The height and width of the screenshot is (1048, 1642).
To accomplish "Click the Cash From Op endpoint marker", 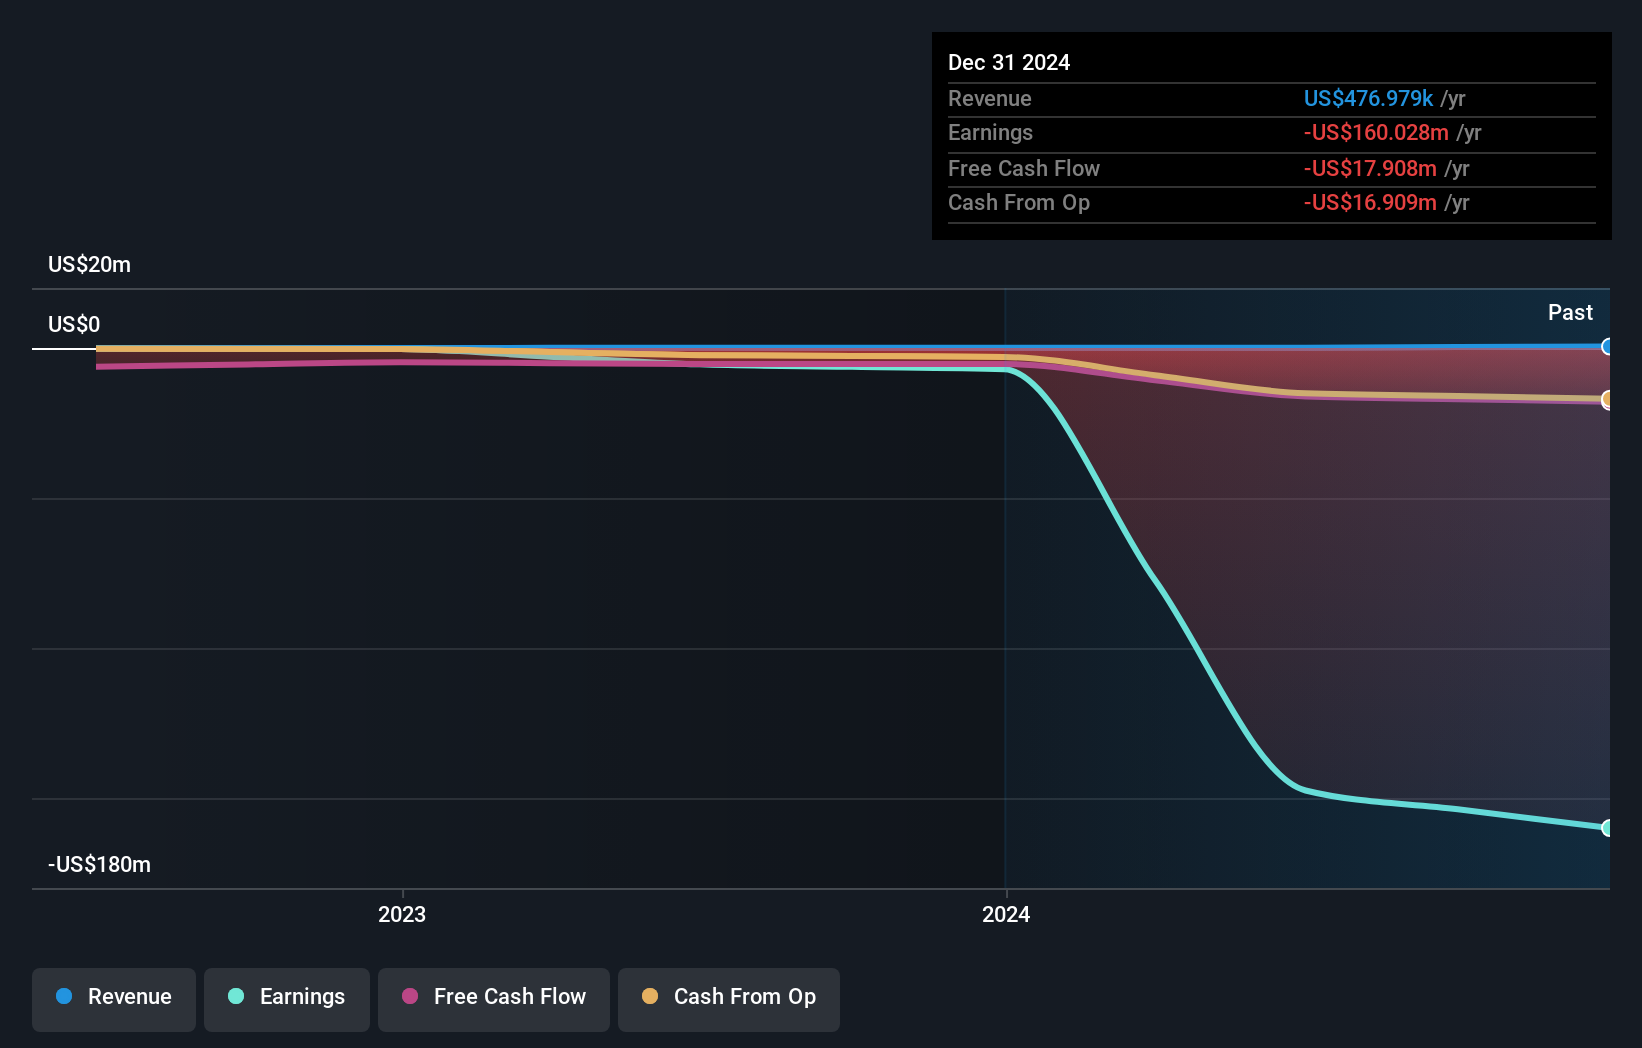I will (x=1607, y=400).
